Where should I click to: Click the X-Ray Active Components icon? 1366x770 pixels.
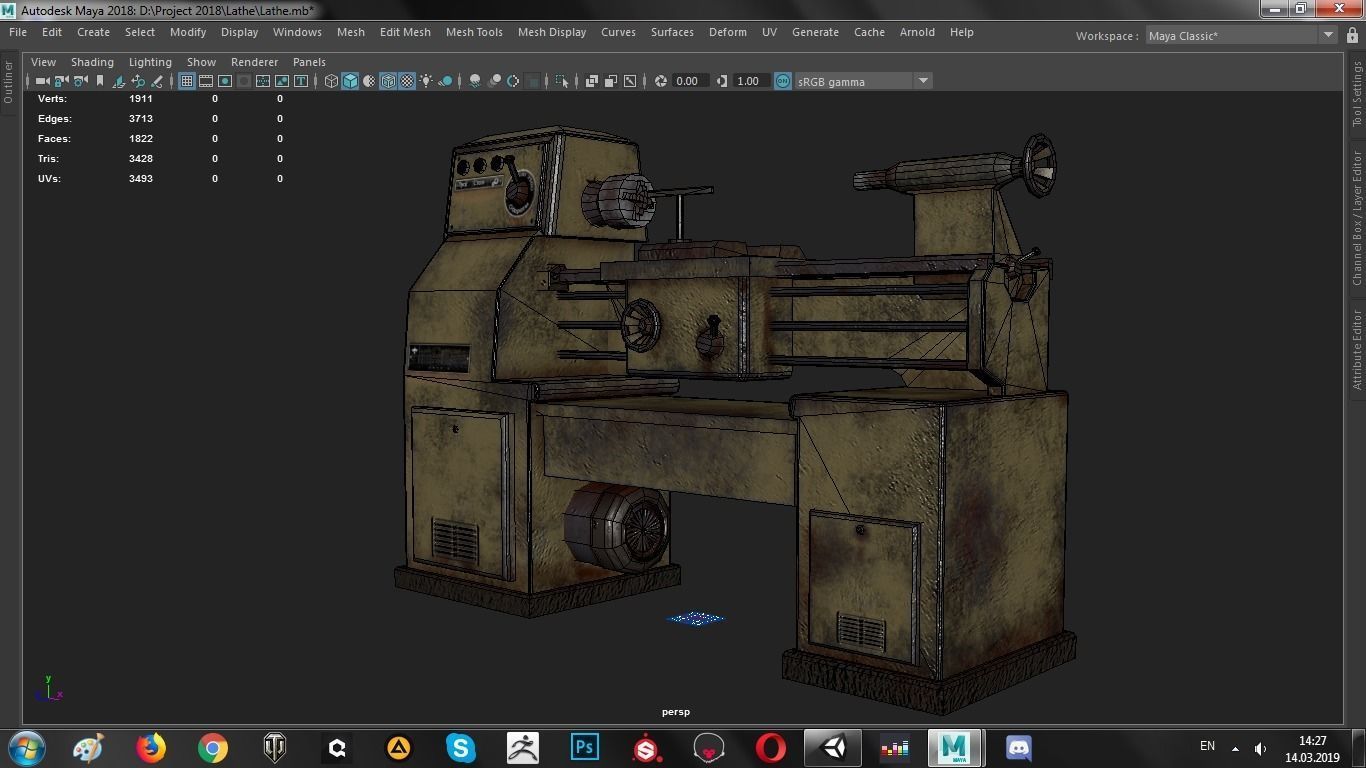coord(611,81)
